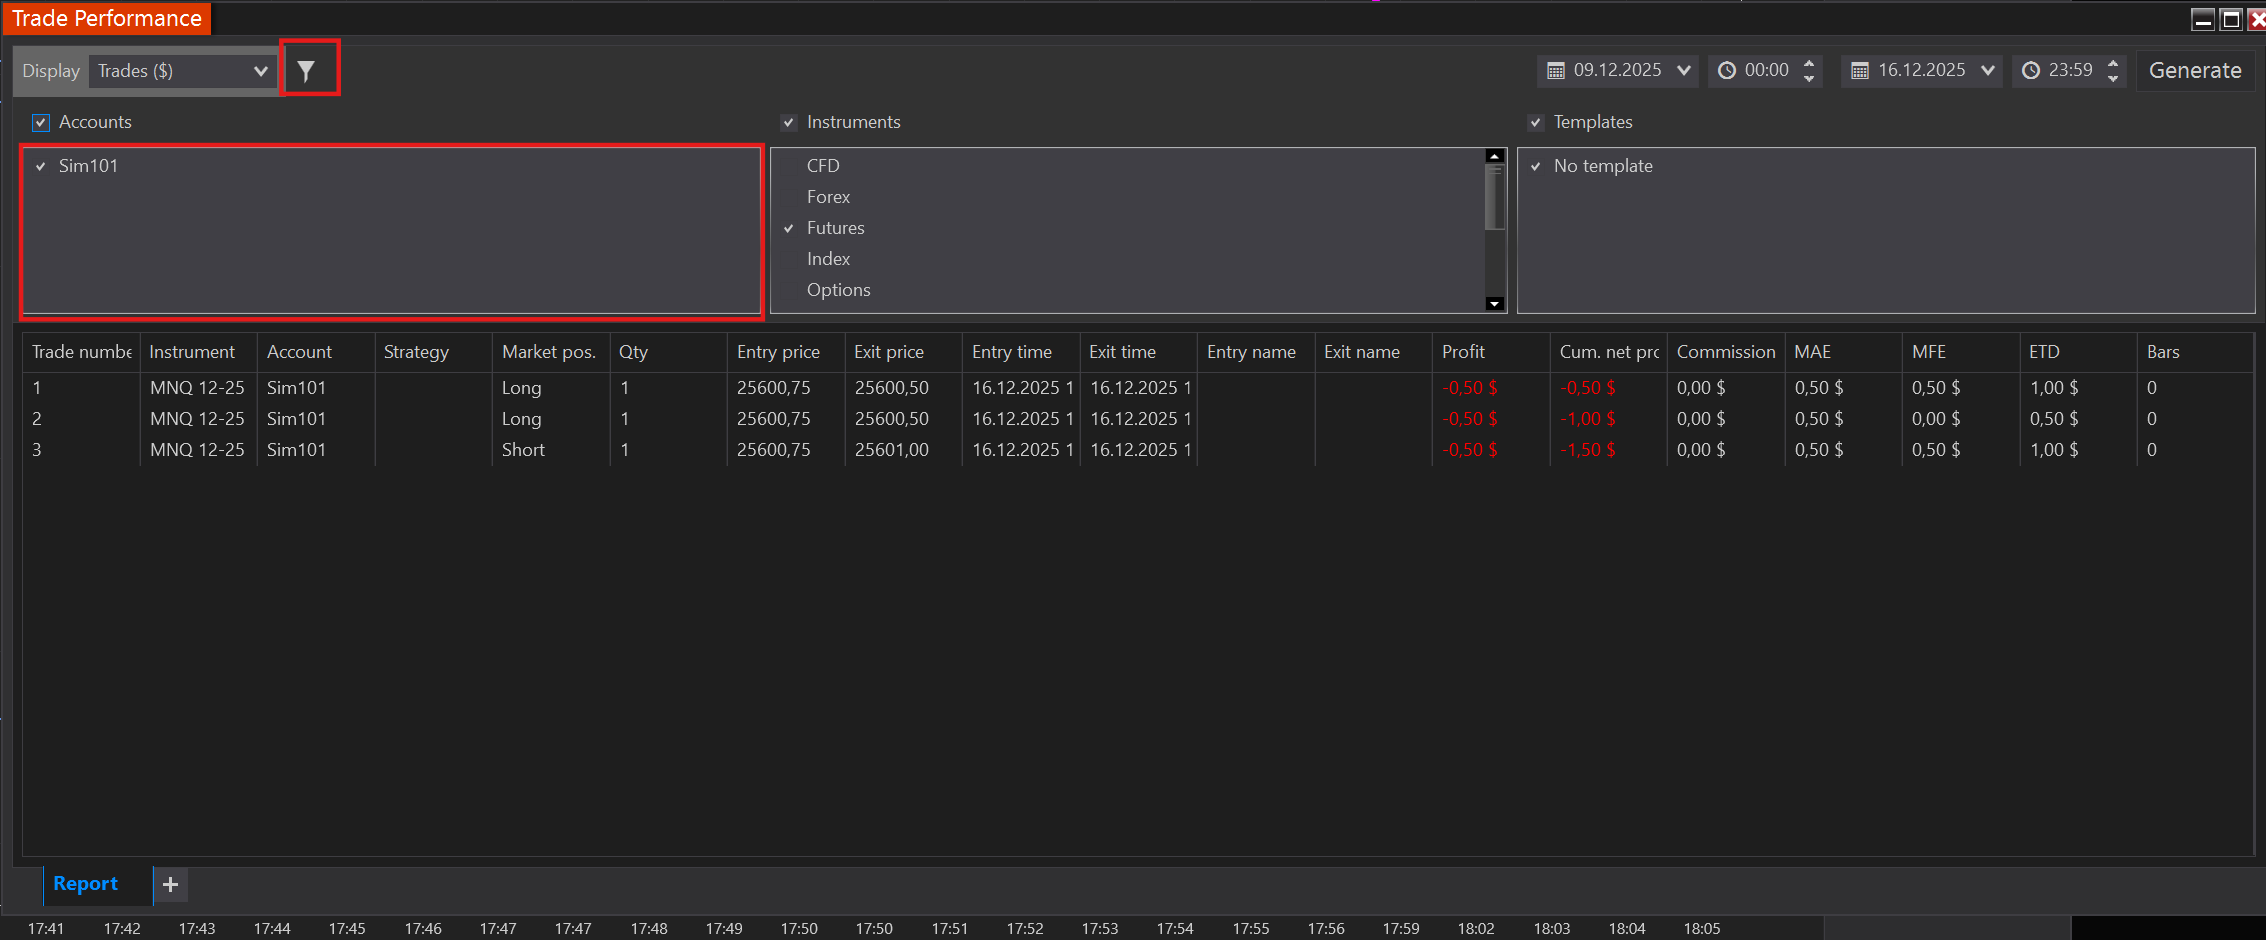Switch to the Report tab
The height and width of the screenshot is (940, 2266).
point(86,884)
